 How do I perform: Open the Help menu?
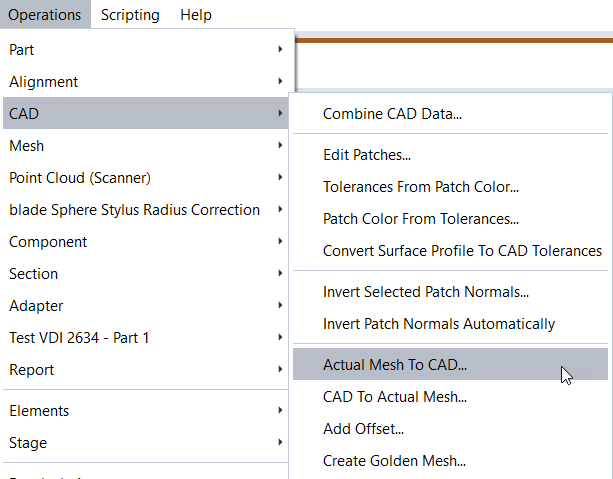[x=196, y=15]
